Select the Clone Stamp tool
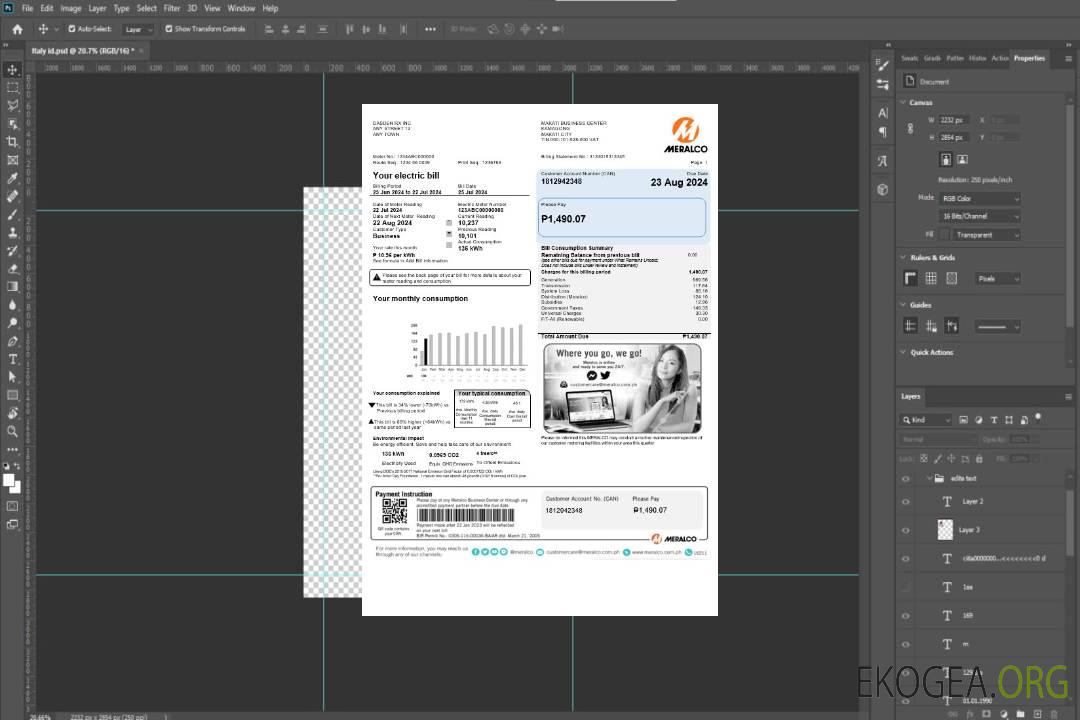This screenshot has height=720, width=1080. pyautogui.click(x=12, y=233)
